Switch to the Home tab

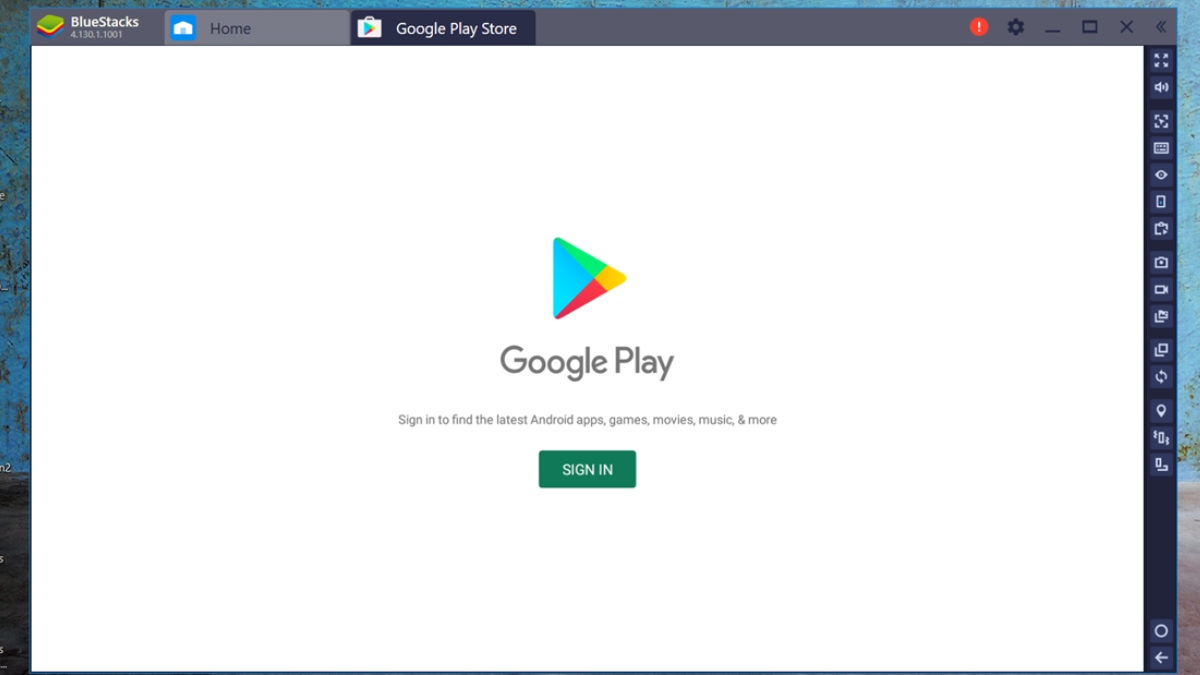(229, 28)
